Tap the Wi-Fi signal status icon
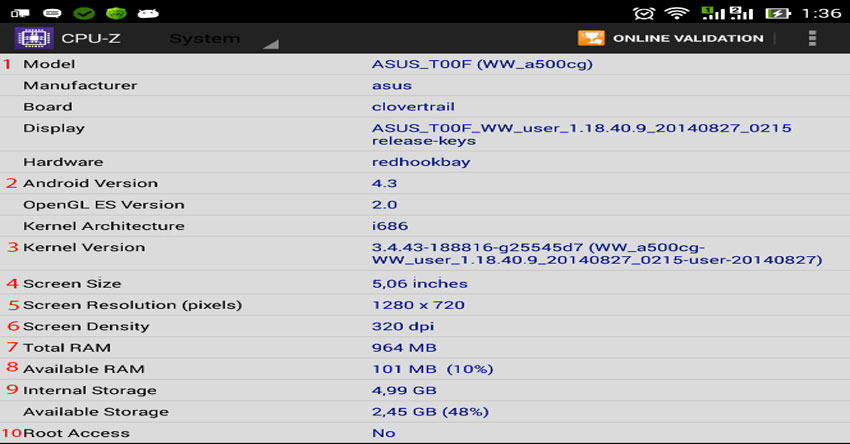The width and height of the screenshot is (850, 444). (x=677, y=12)
